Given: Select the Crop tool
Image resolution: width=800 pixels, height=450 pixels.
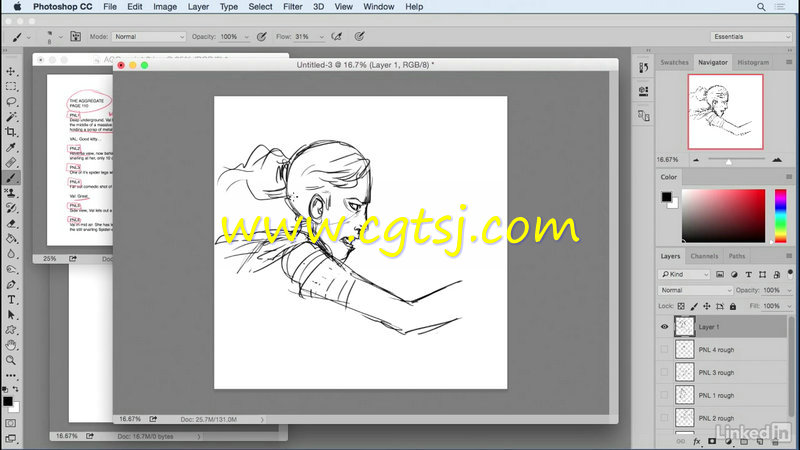Looking at the screenshot, I should coord(11,132).
